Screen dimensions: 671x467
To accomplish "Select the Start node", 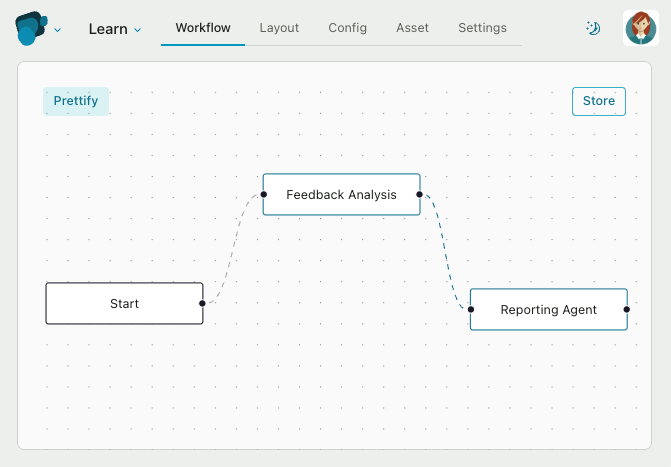I will tap(125, 303).
